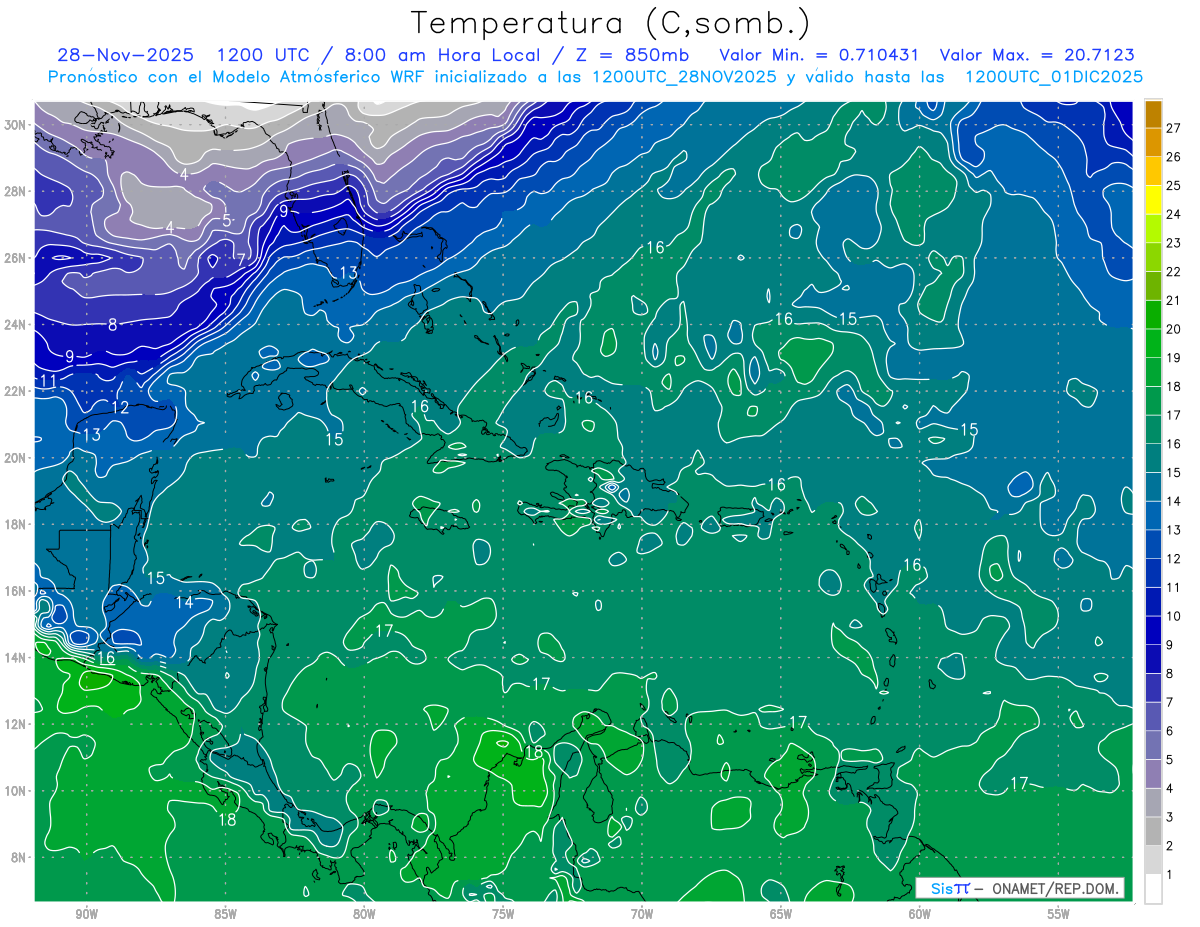Select the date text '28-Nov-2025'
The height and width of the screenshot is (927, 1200).
(125, 55)
